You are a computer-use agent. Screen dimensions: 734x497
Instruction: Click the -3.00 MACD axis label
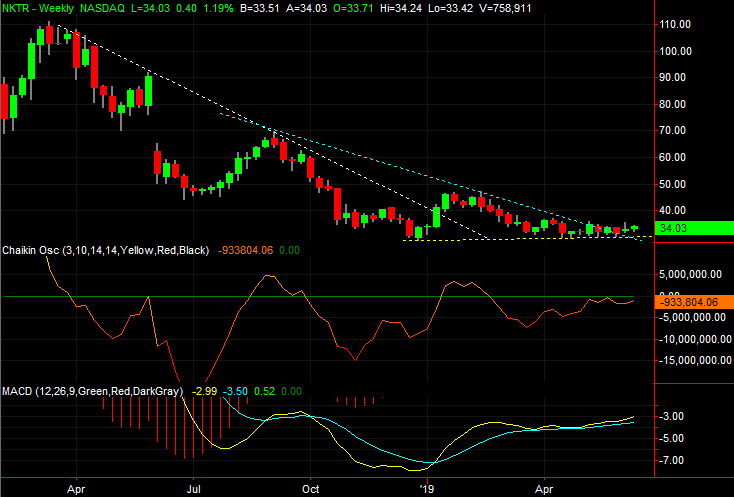671,417
